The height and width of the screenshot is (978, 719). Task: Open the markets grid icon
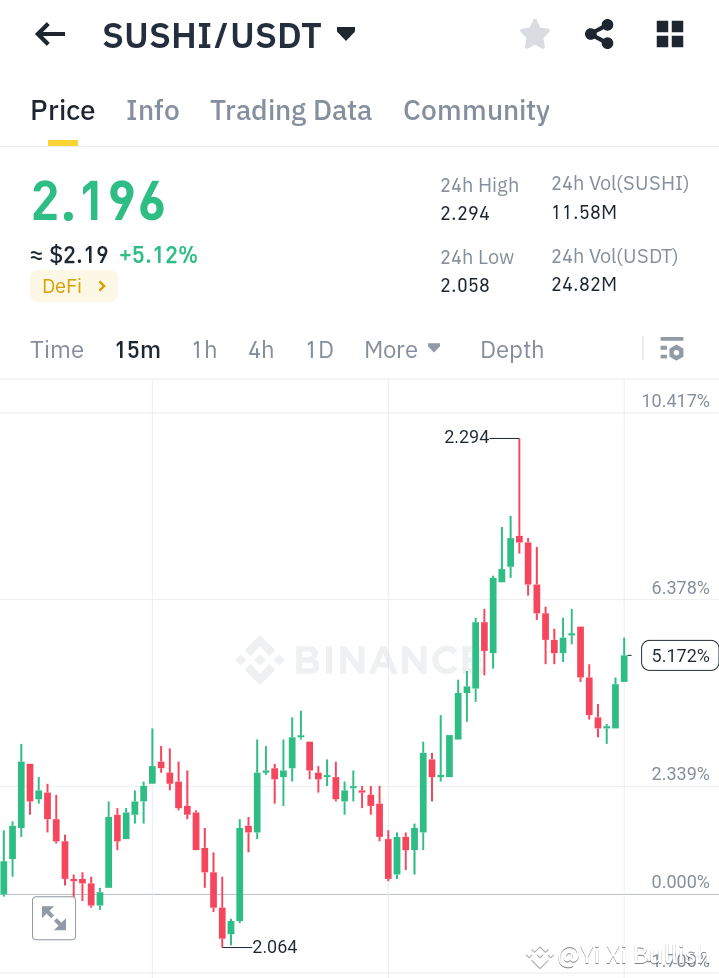click(x=669, y=33)
